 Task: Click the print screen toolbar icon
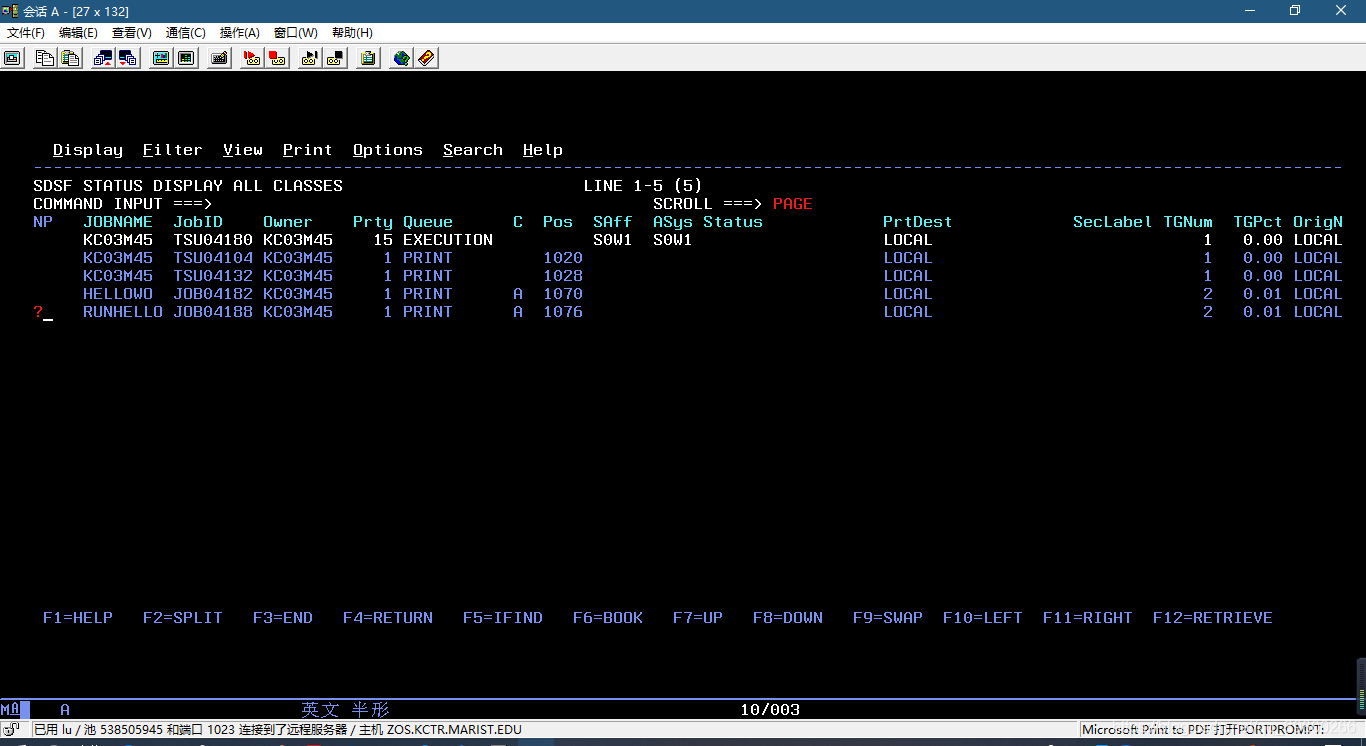[12, 58]
